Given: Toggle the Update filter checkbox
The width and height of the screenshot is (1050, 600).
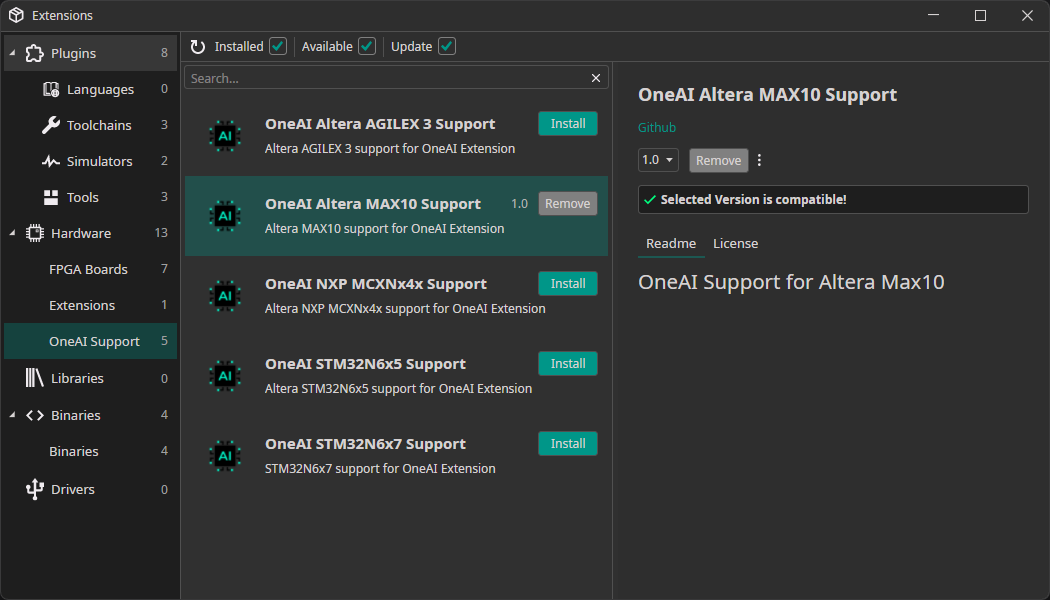Looking at the screenshot, I should pos(447,46).
